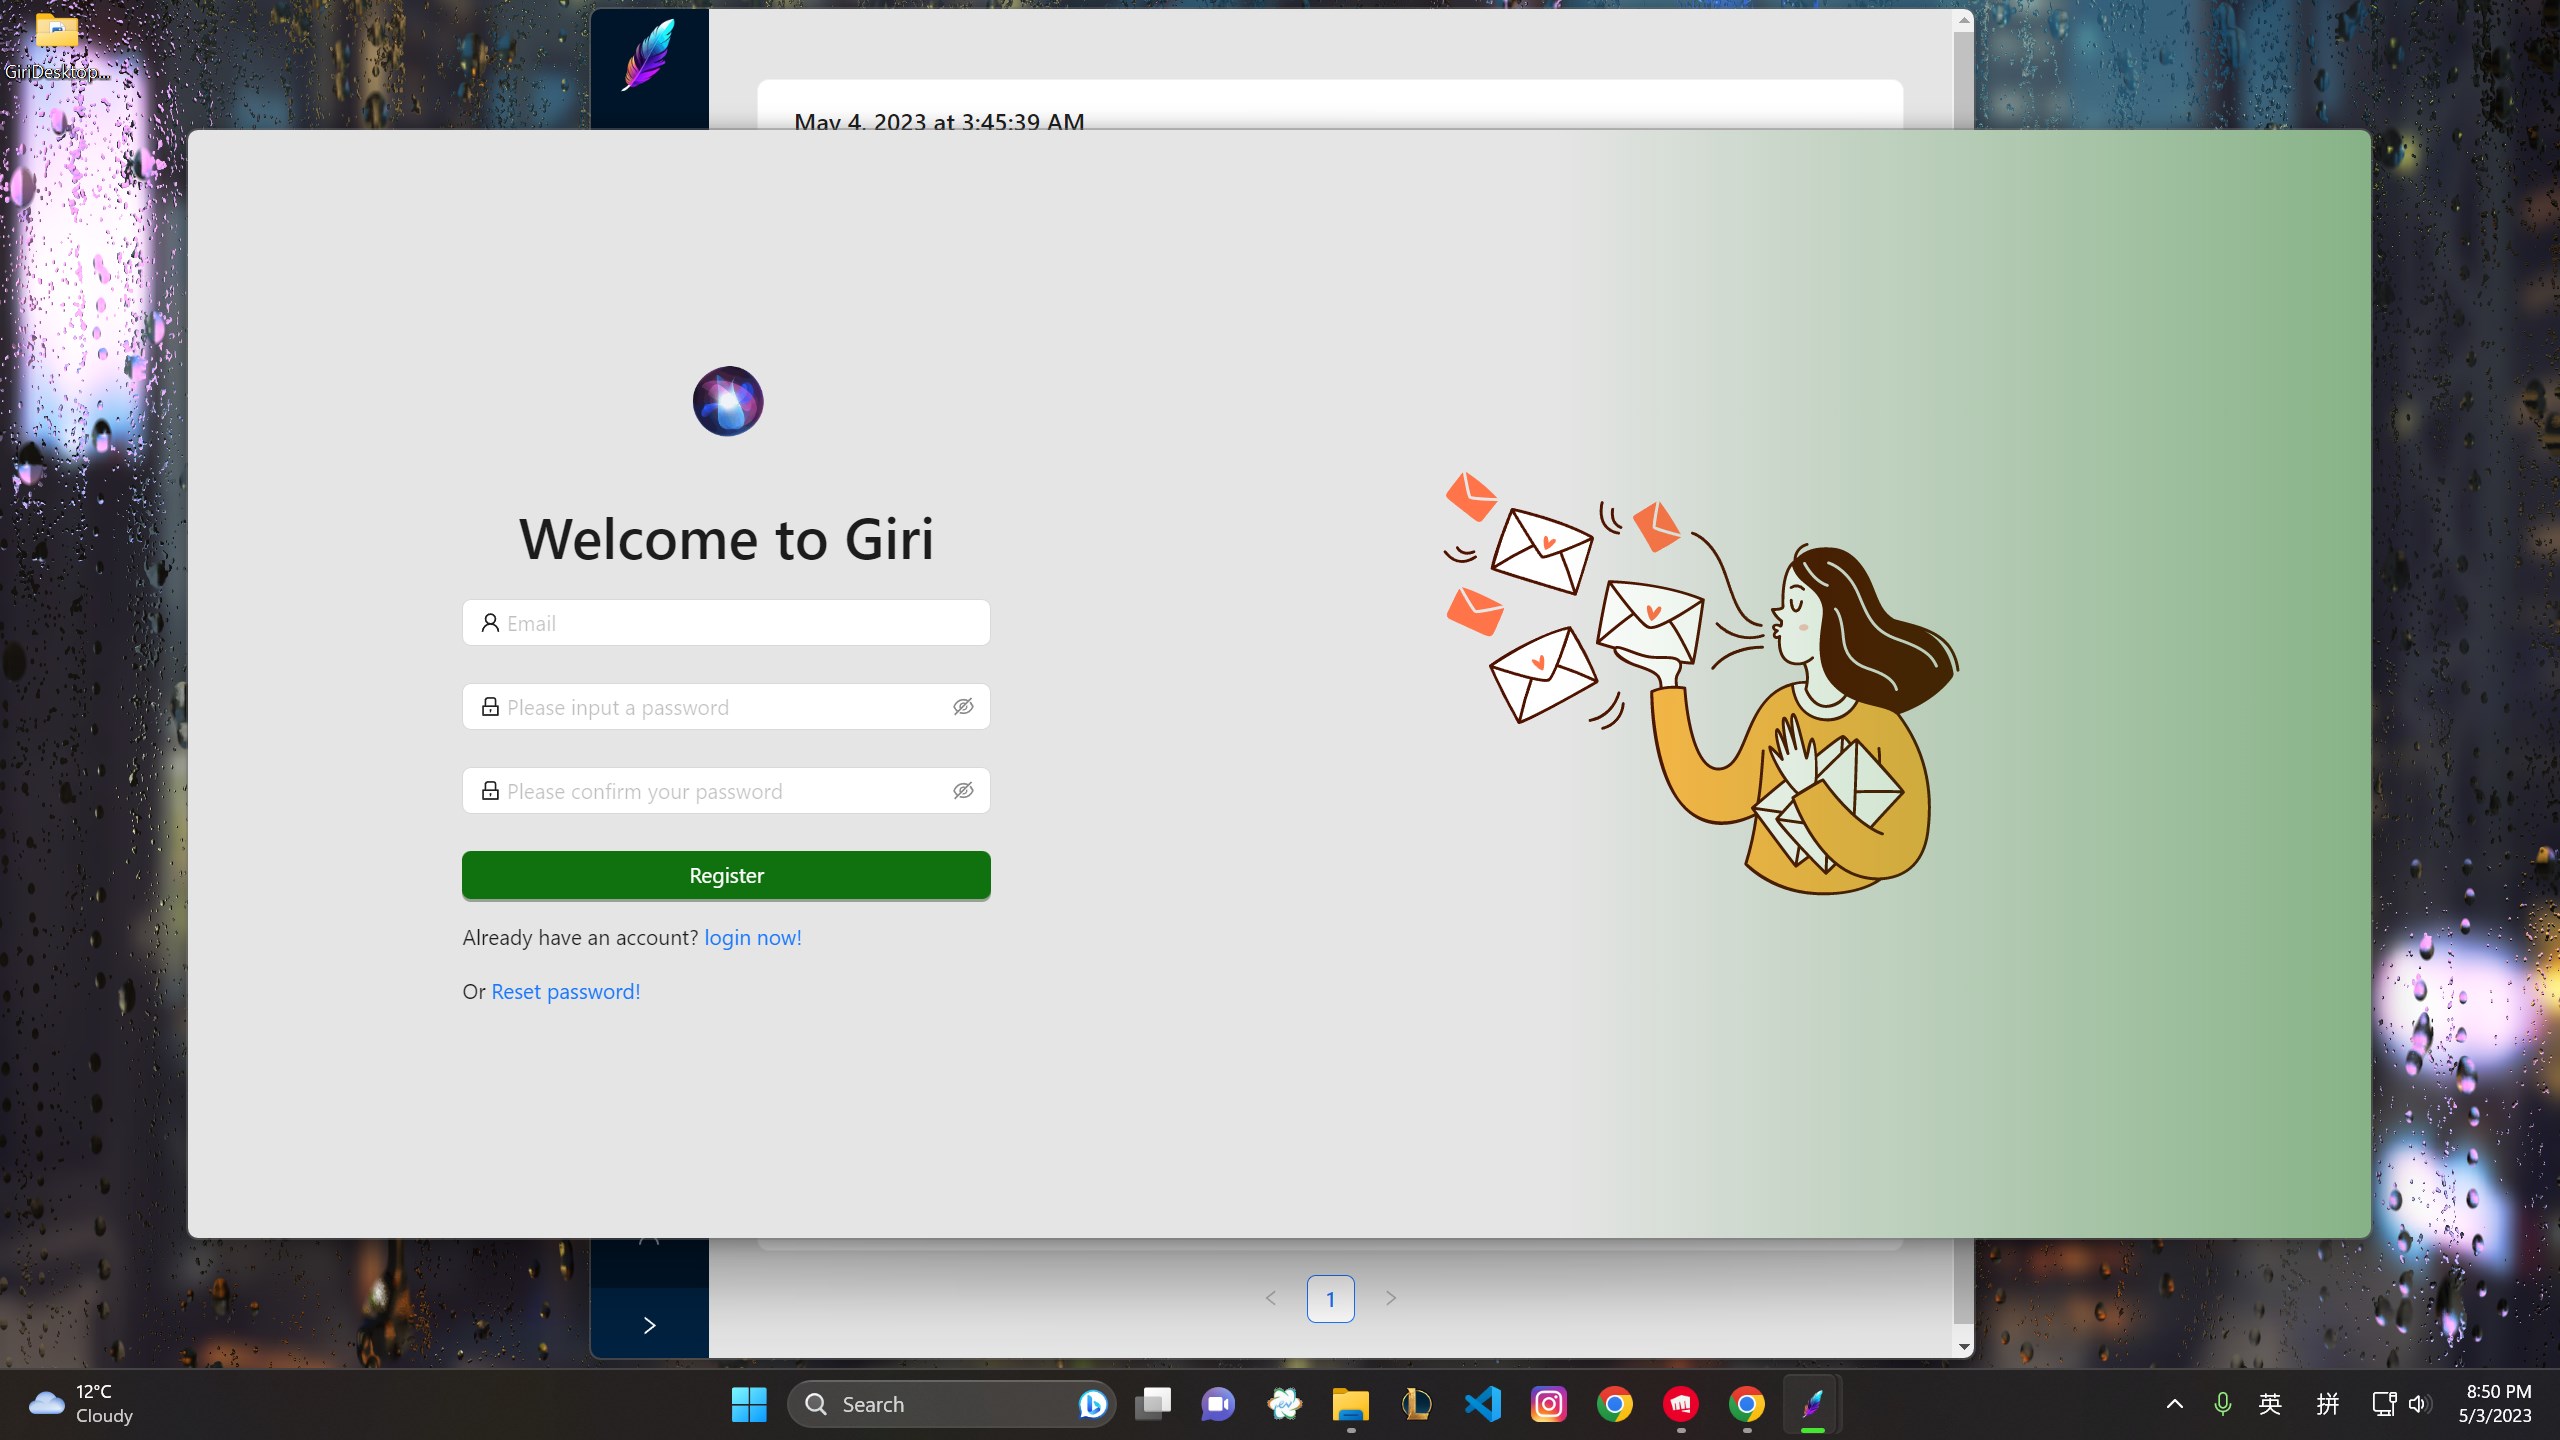Open the "login now!" link
Viewport: 2560px width, 1440px height.
[752, 938]
